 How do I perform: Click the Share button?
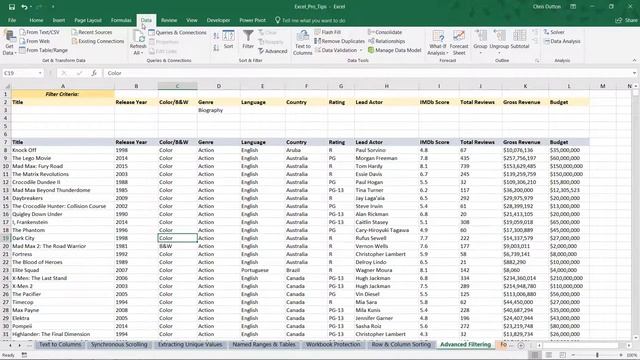click(x=627, y=20)
